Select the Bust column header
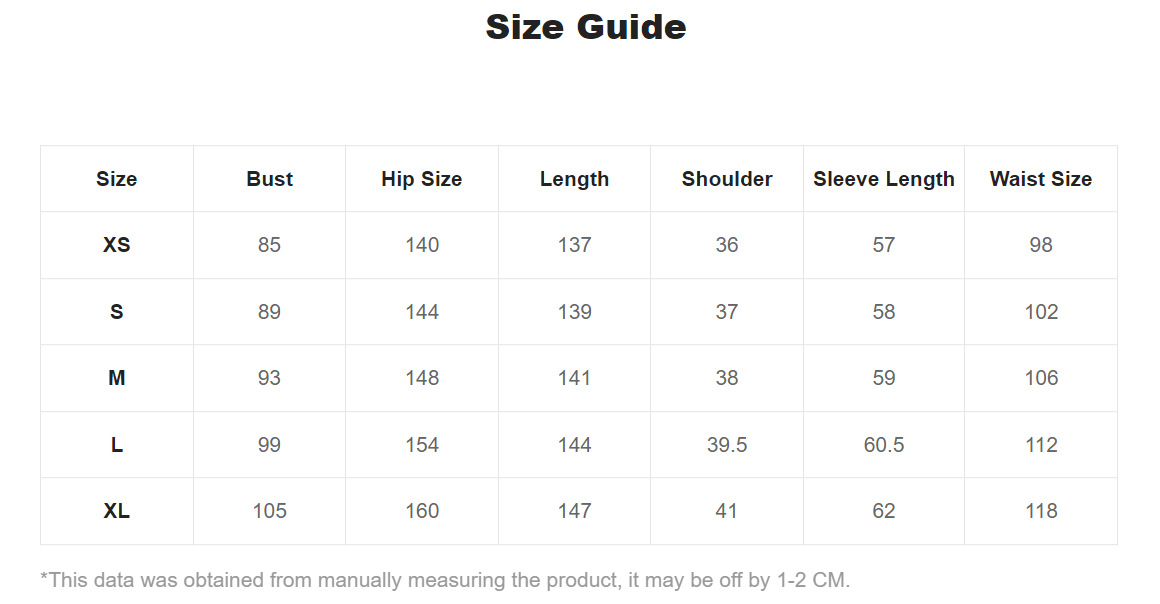 (x=269, y=179)
